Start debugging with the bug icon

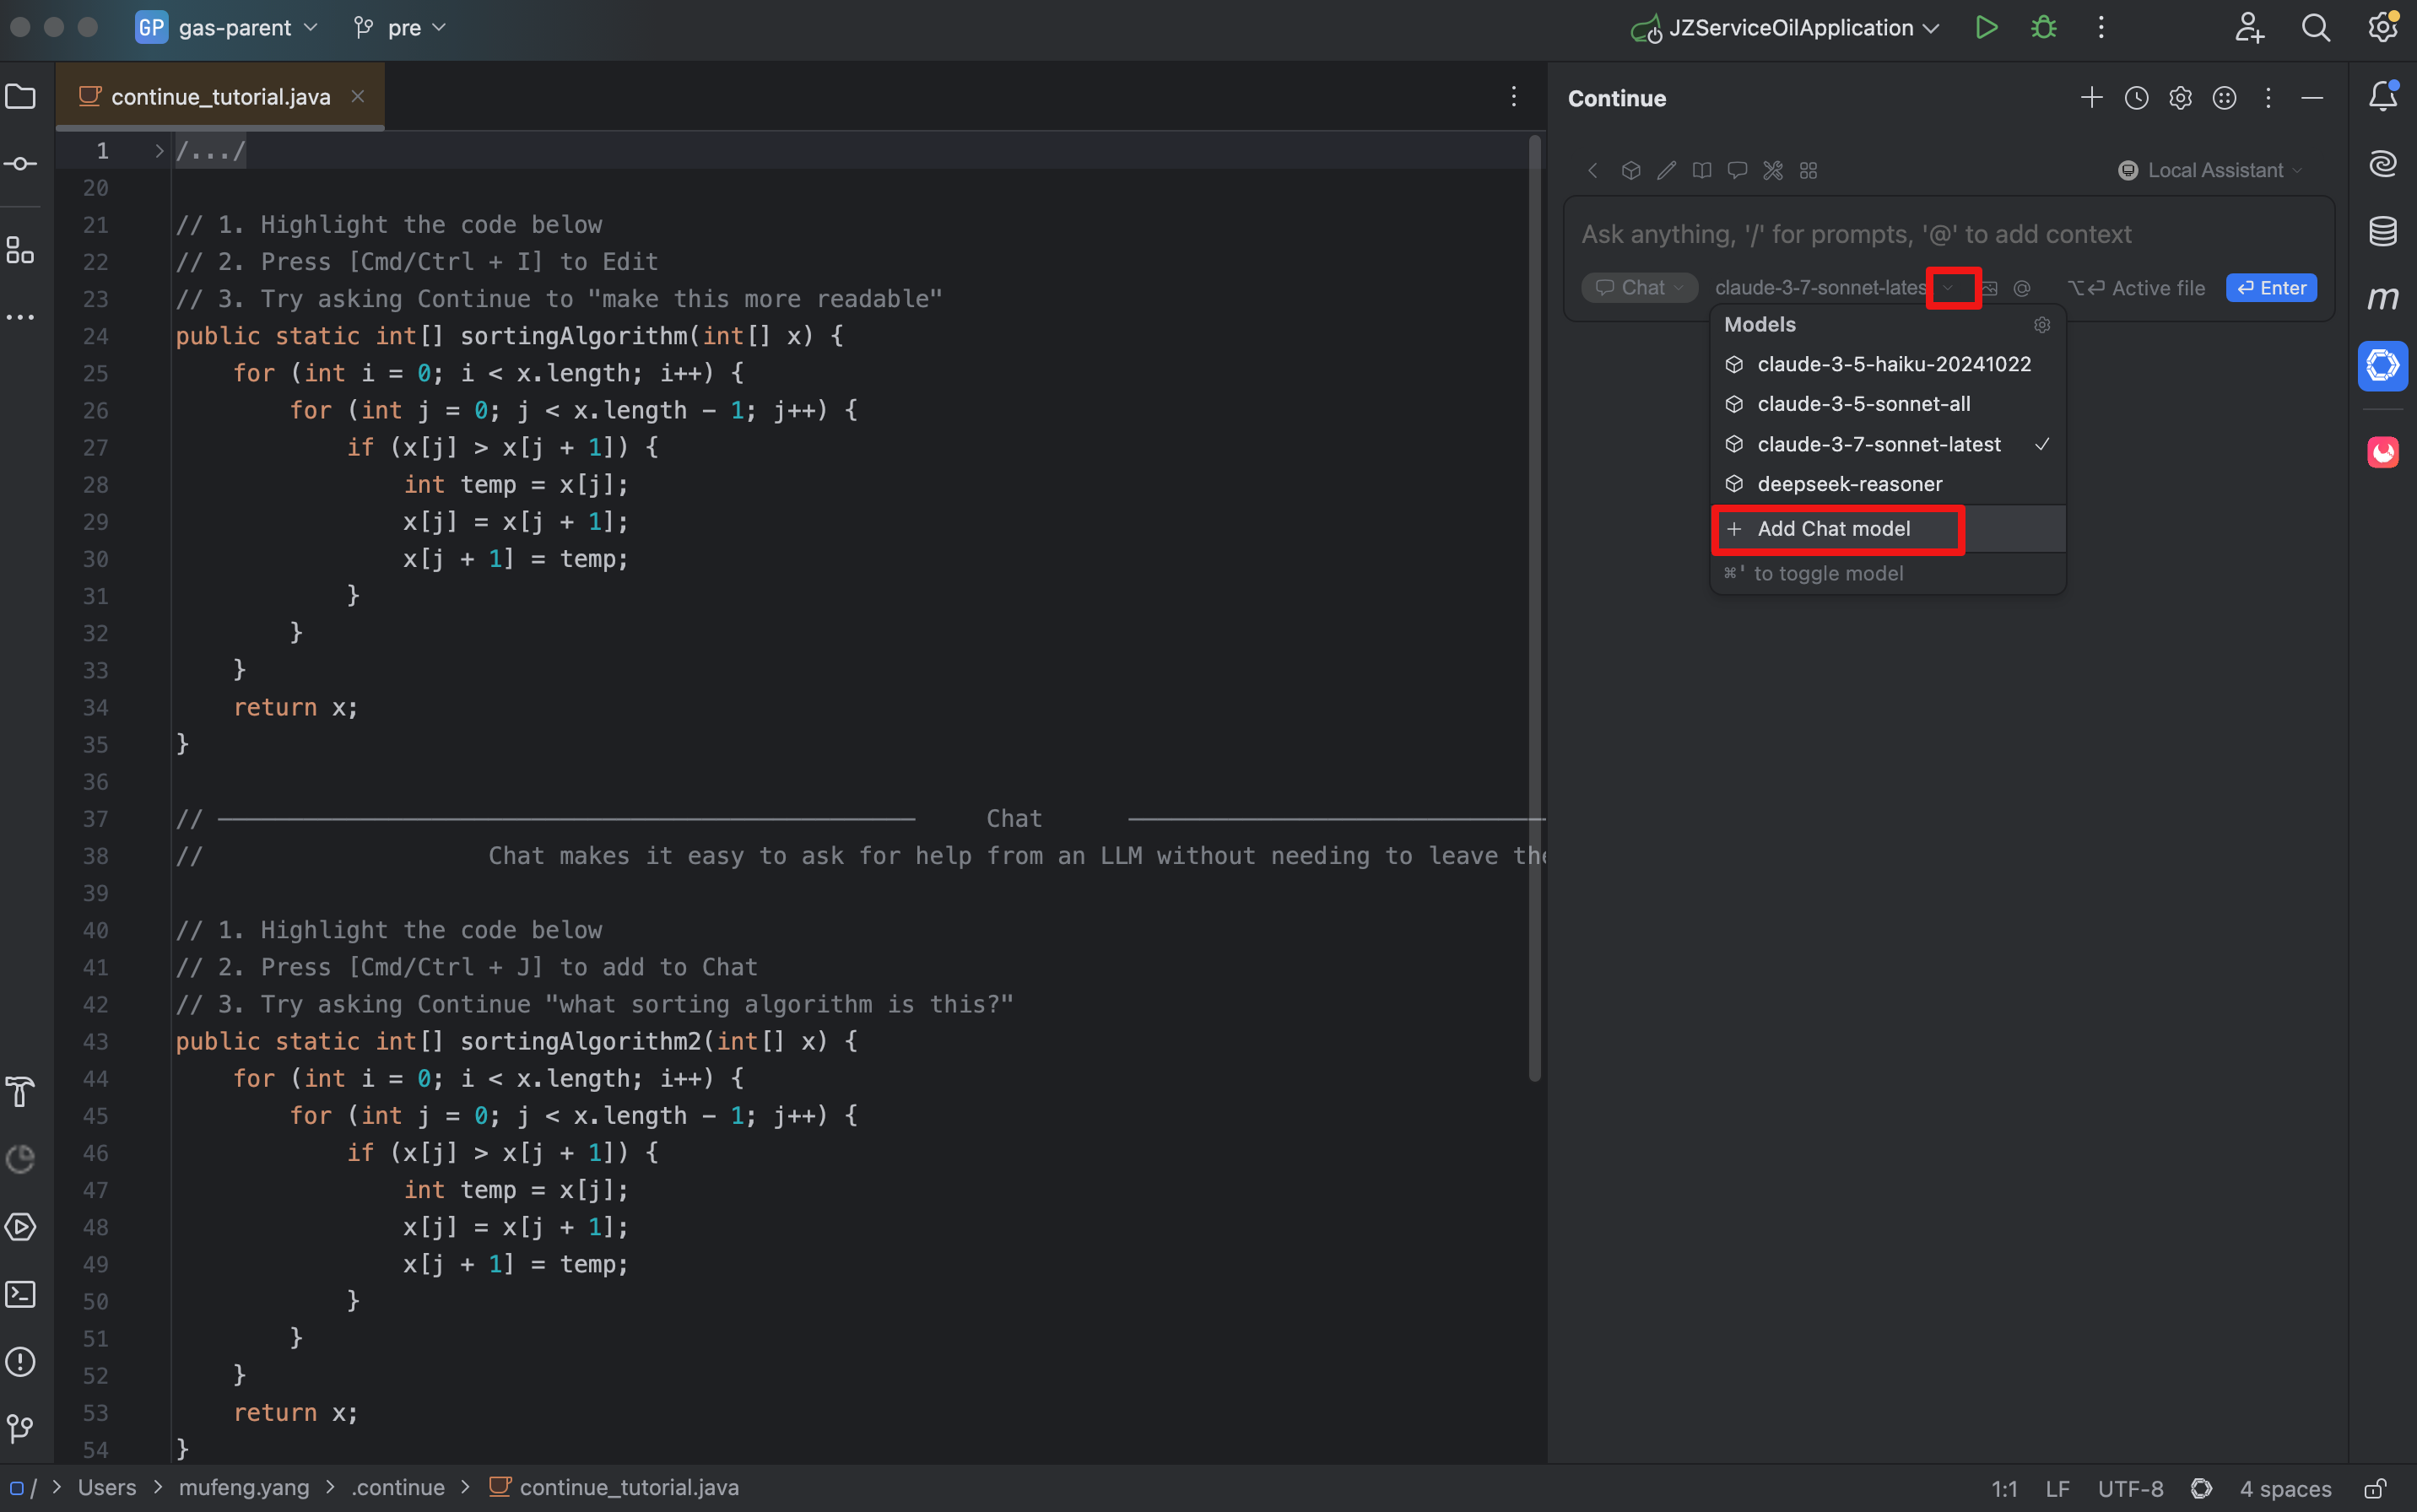pyautogui.click(x=2043, y=27)
